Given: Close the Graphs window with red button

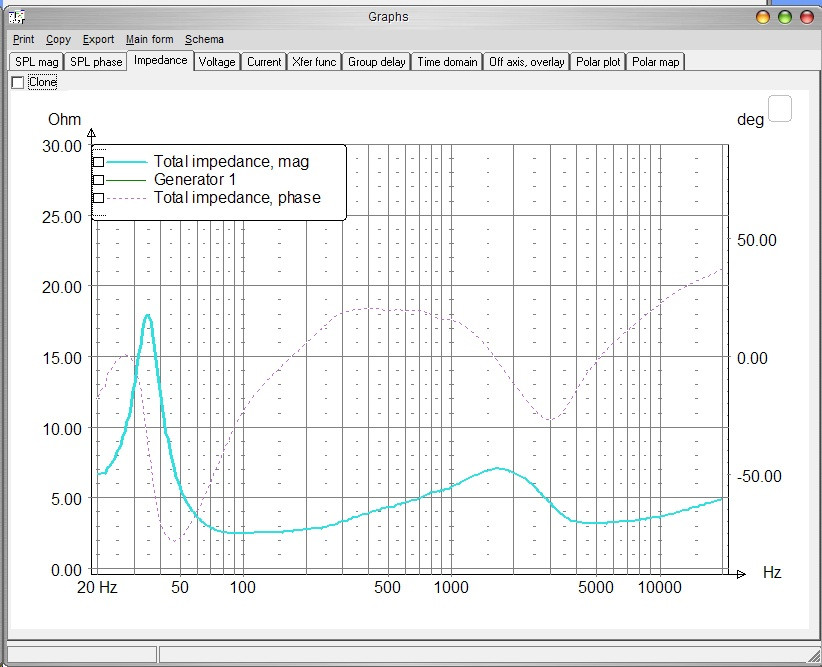Looking at the screenshot, I should [x=807, y=17].
